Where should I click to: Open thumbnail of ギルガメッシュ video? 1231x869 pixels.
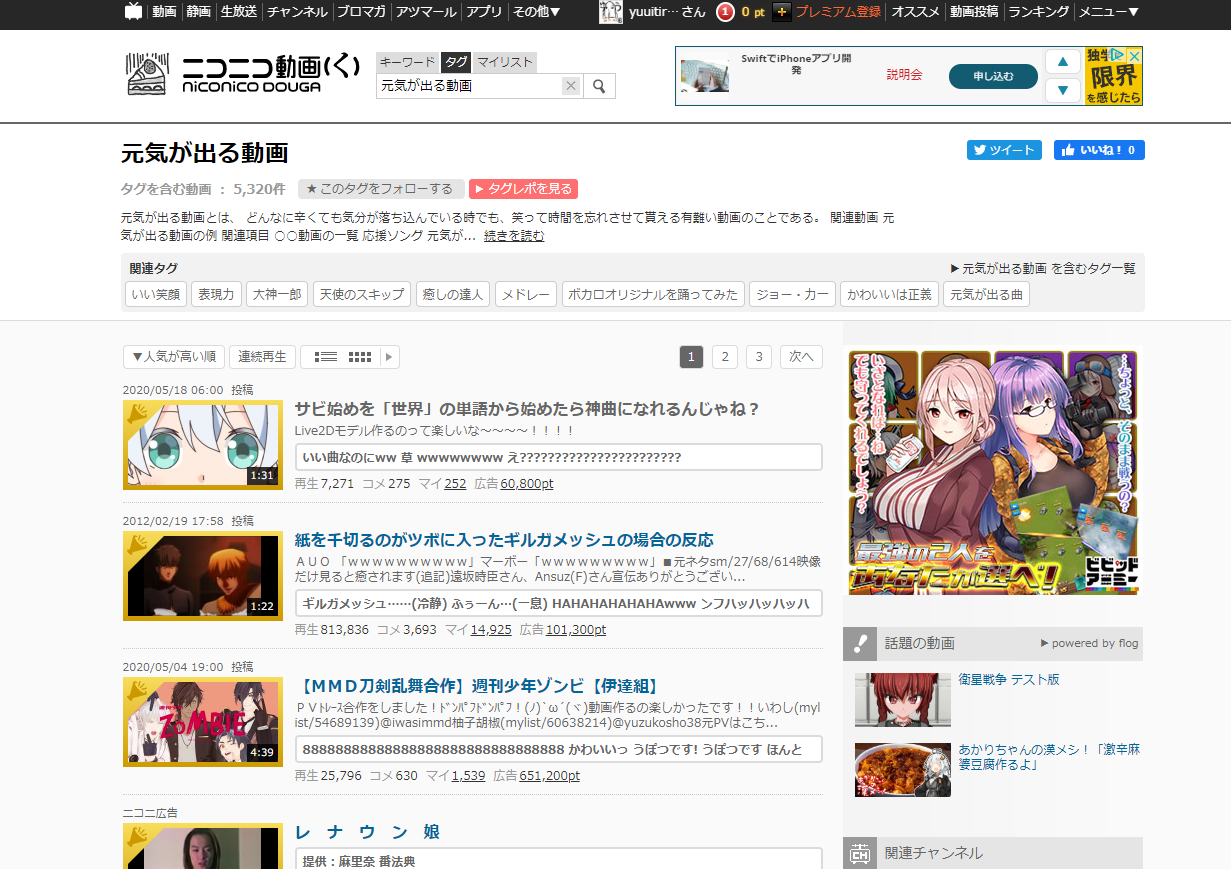(202, 575)
